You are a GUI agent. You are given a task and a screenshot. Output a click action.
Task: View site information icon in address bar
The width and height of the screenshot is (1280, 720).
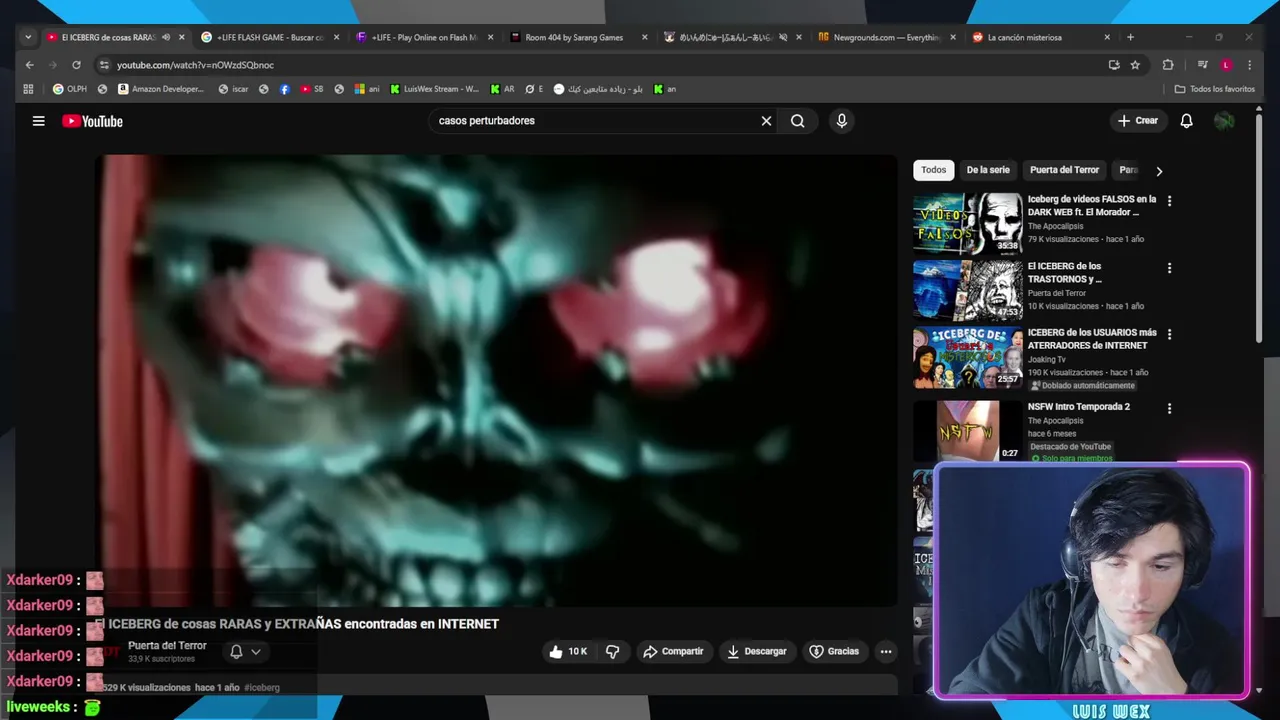pos(104,65)
